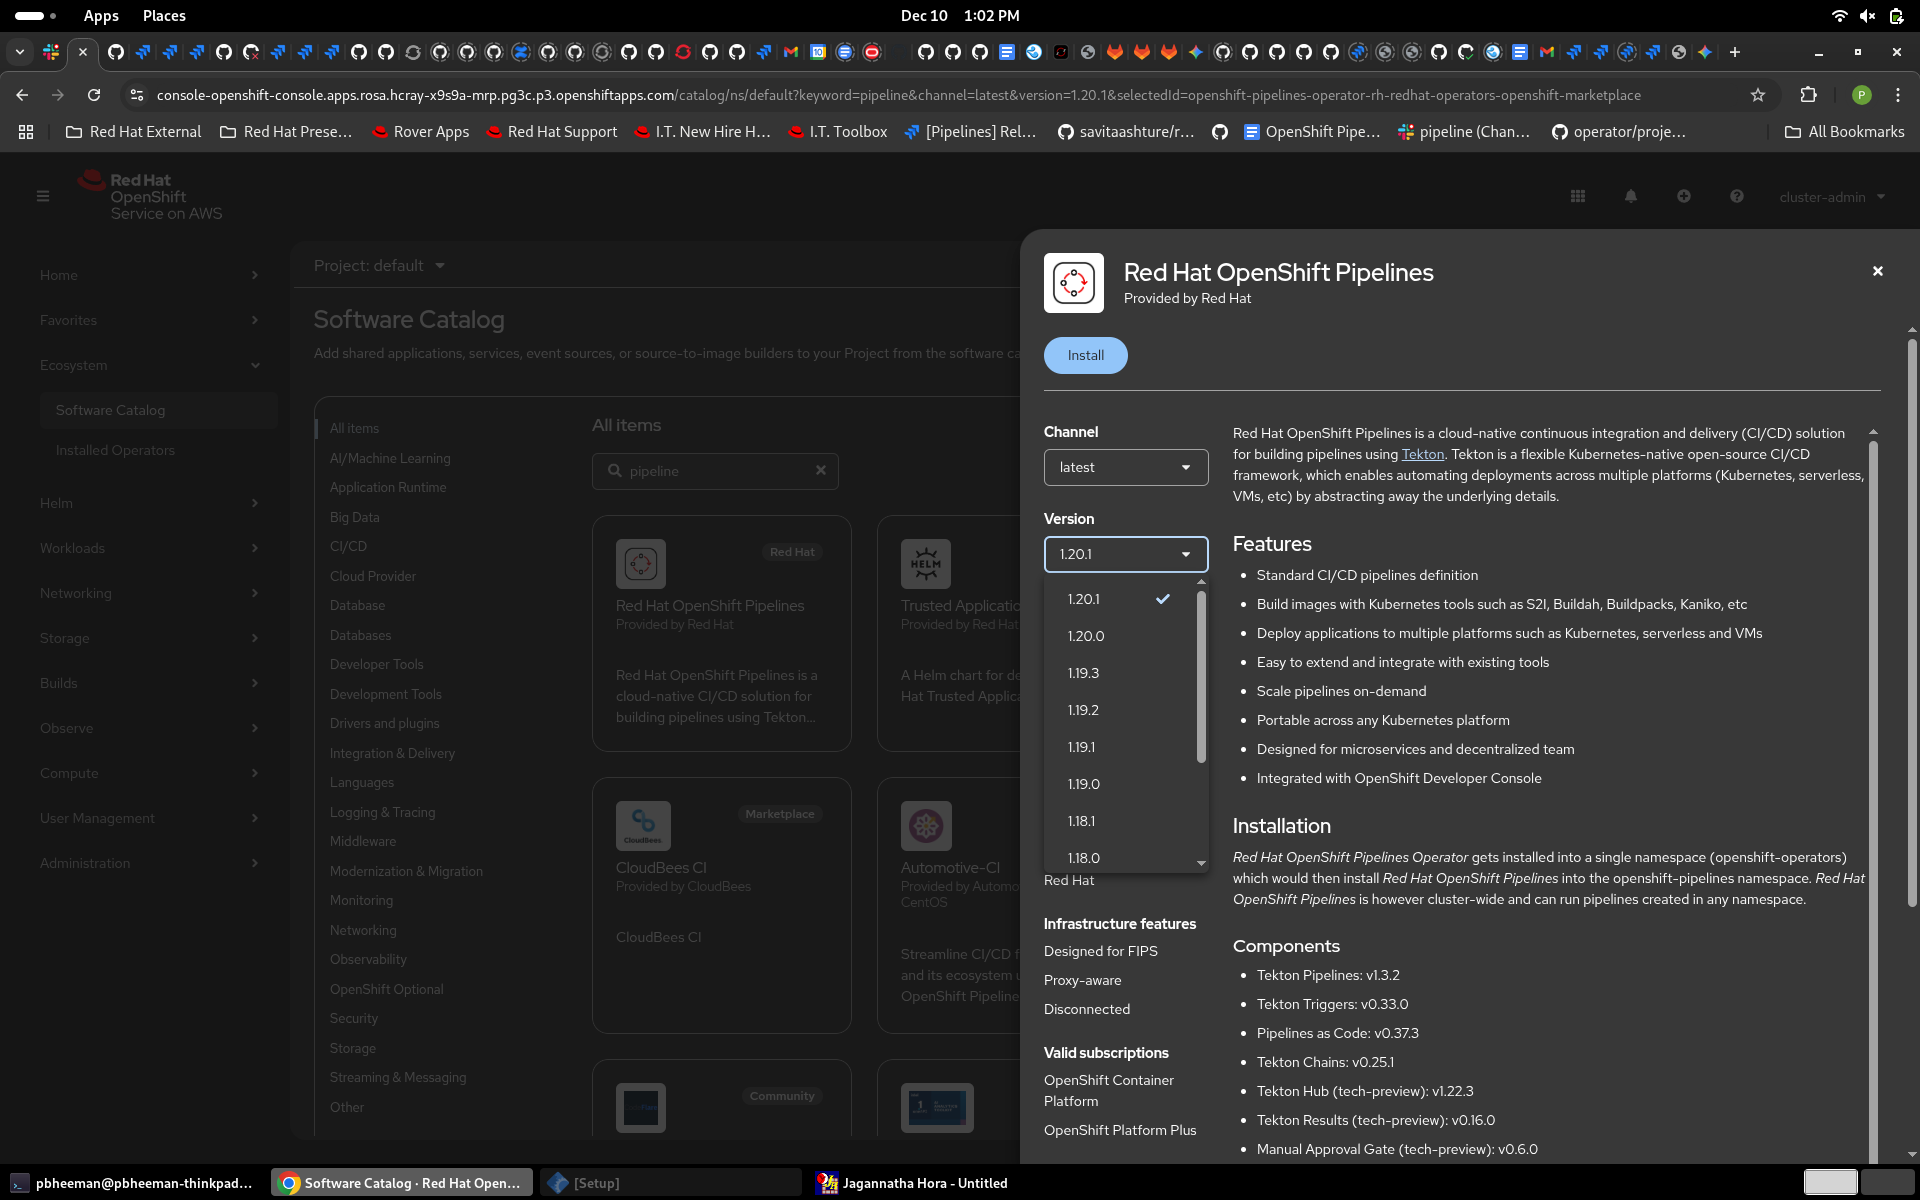The height and width of the screenshot is (1200, 1920).
Task: Open the Places menu in top bar
Action: coord(164,16)
